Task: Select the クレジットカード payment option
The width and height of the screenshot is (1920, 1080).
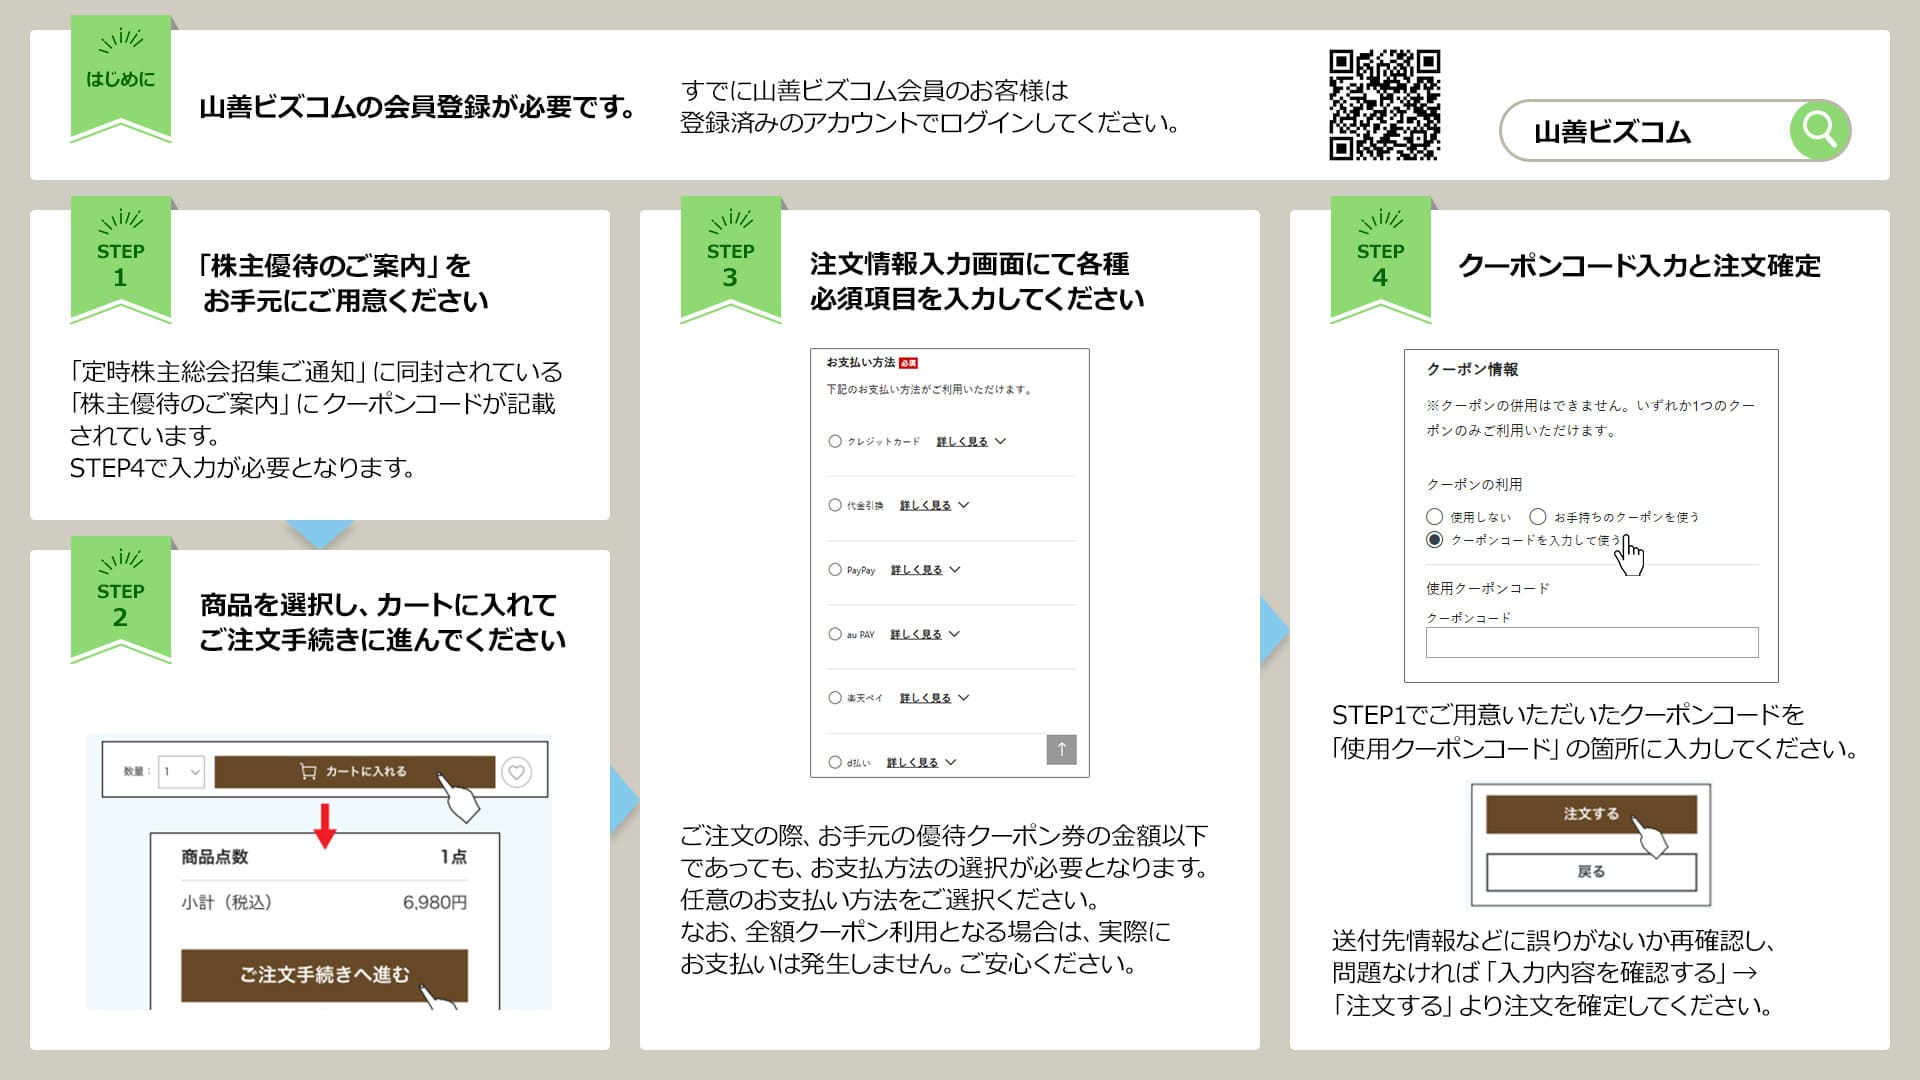Action: tap(835, 442)
